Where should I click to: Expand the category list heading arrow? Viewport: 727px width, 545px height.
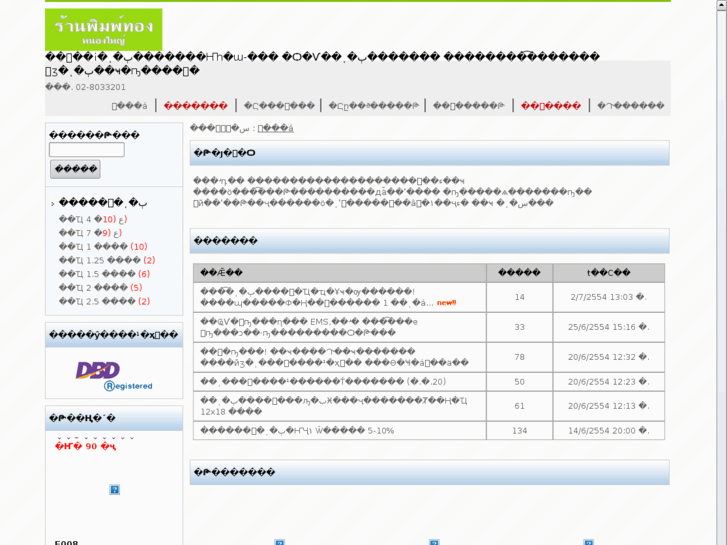click(x=52, y=204)
